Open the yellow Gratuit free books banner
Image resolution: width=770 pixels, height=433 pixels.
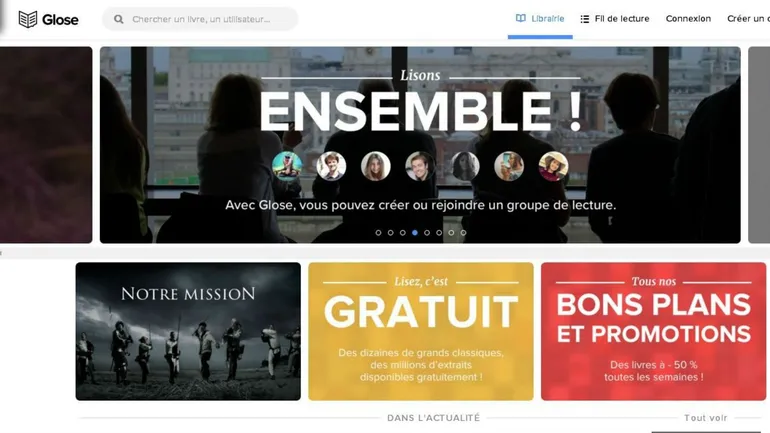click(x=421, y=331)
